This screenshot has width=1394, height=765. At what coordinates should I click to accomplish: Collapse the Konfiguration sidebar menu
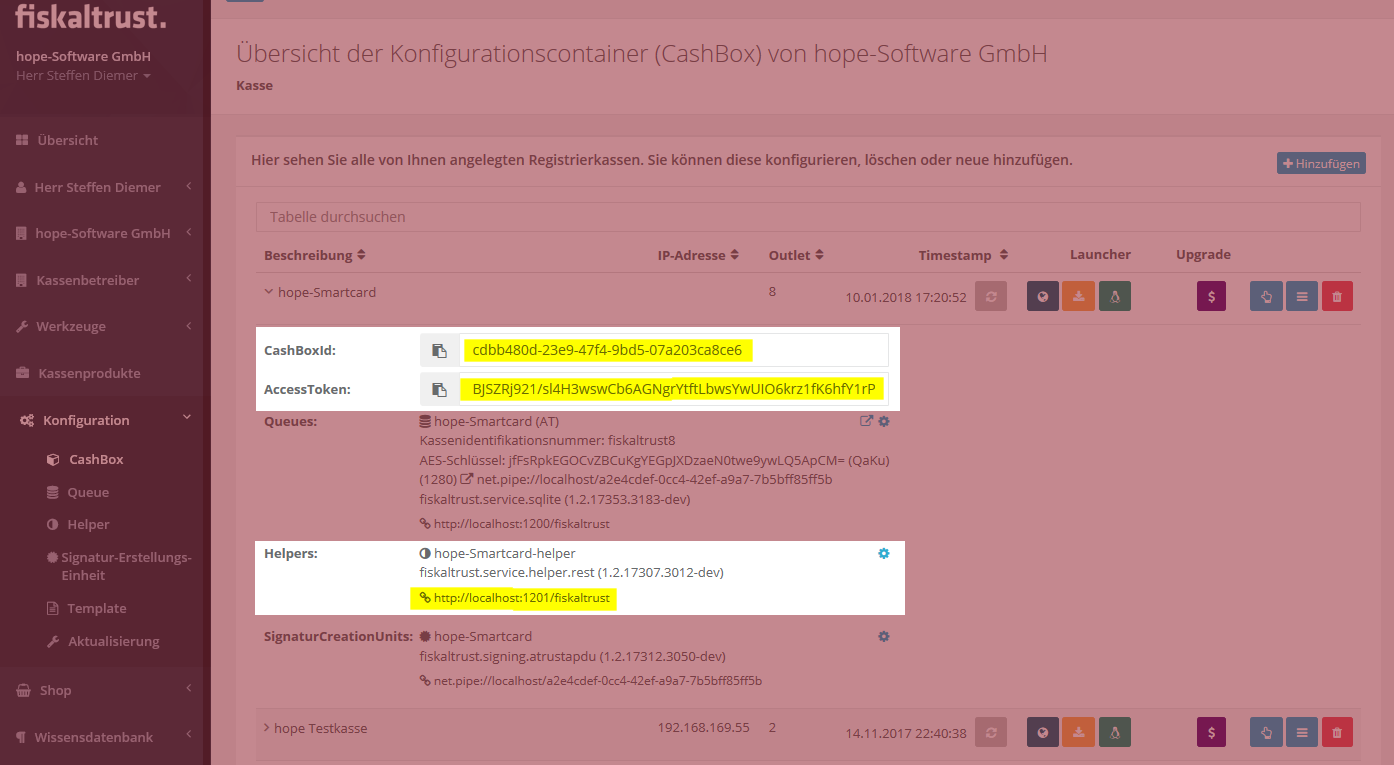point(105,420)
